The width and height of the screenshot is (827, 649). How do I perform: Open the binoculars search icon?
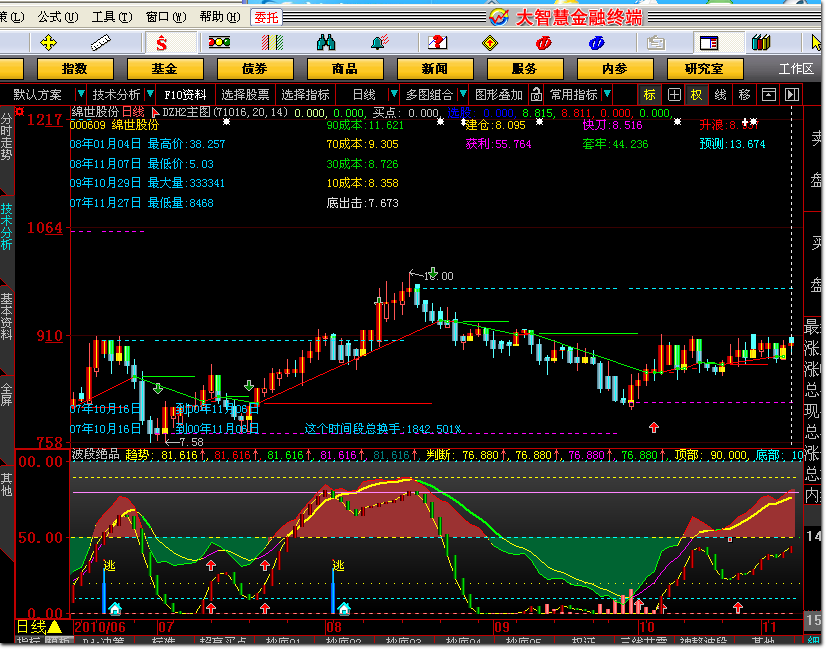click(326, 42)
